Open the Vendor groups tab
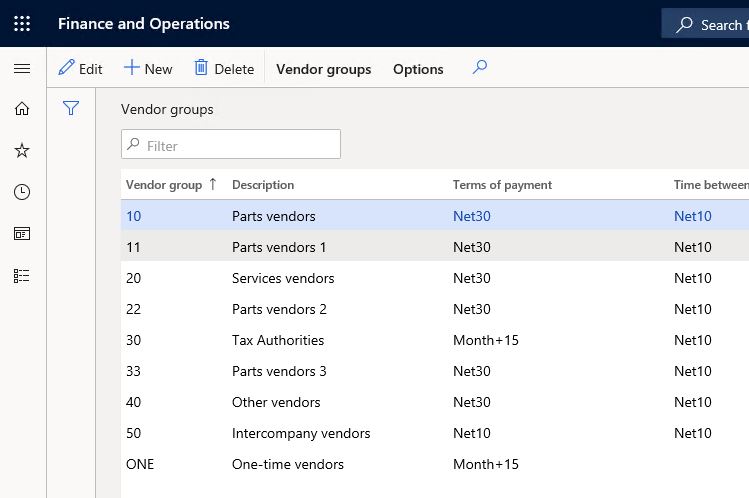Screen dimensions: 749x498 323,69
